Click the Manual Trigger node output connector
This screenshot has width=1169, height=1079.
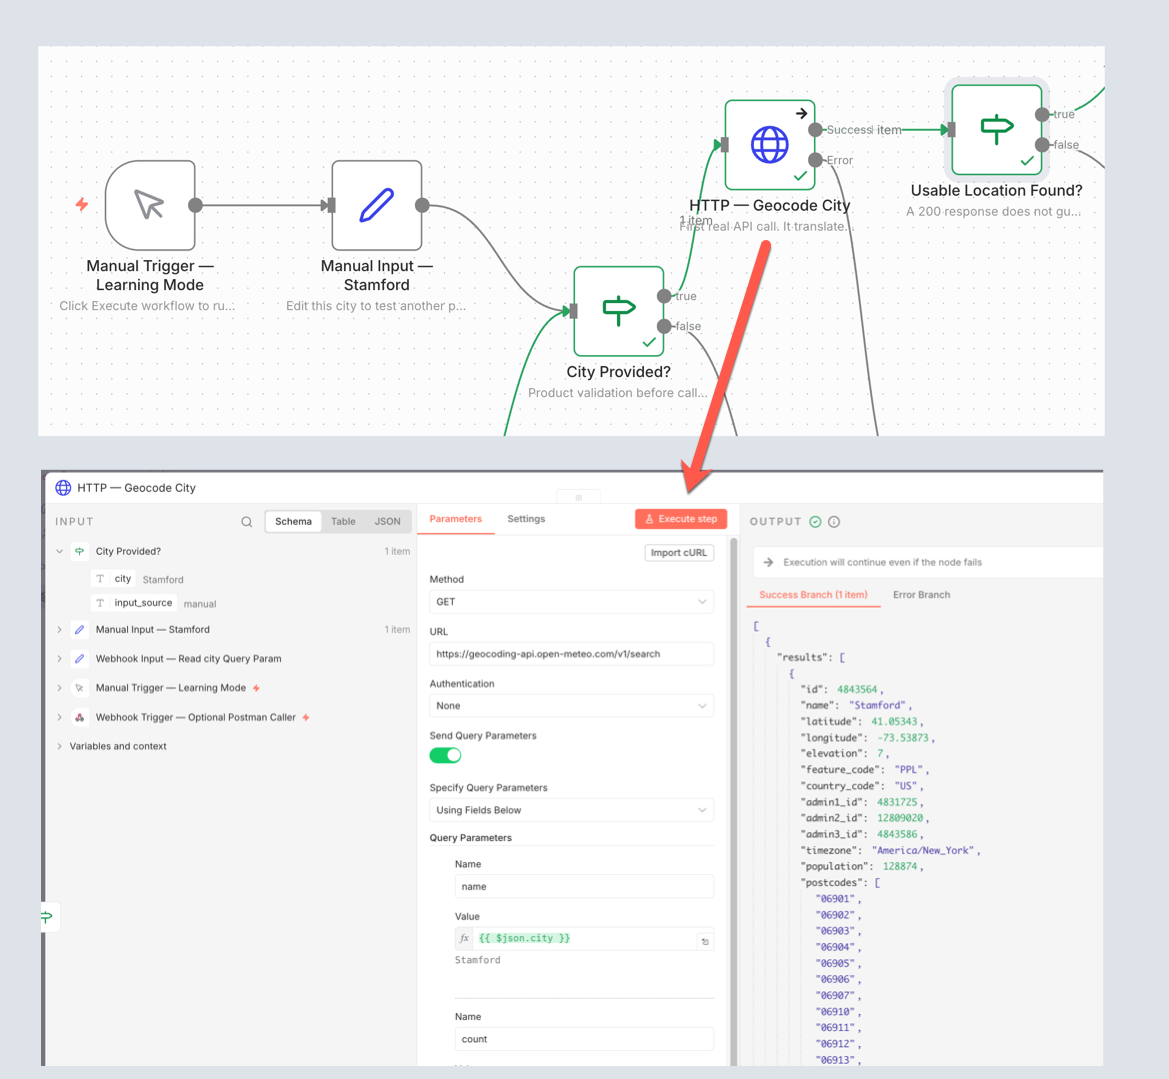click(195, 205)
